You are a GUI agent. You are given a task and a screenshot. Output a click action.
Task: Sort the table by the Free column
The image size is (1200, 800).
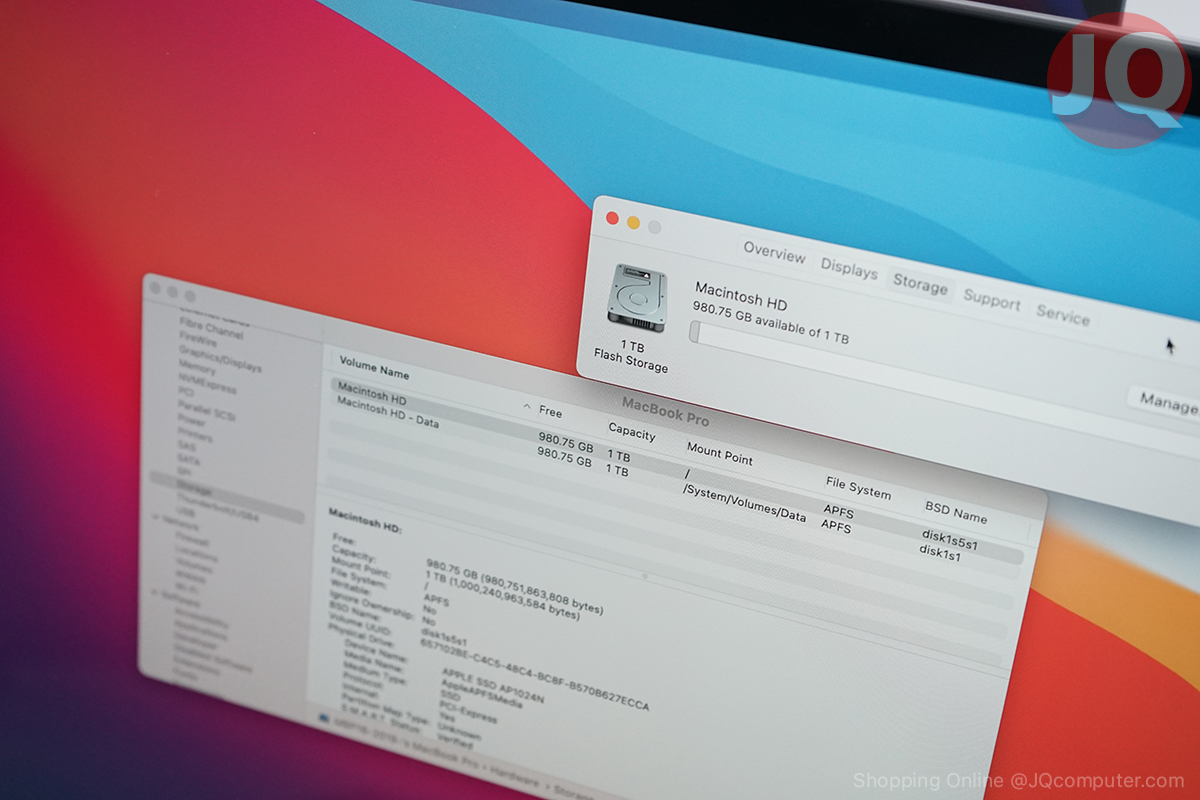pos(550,411)
